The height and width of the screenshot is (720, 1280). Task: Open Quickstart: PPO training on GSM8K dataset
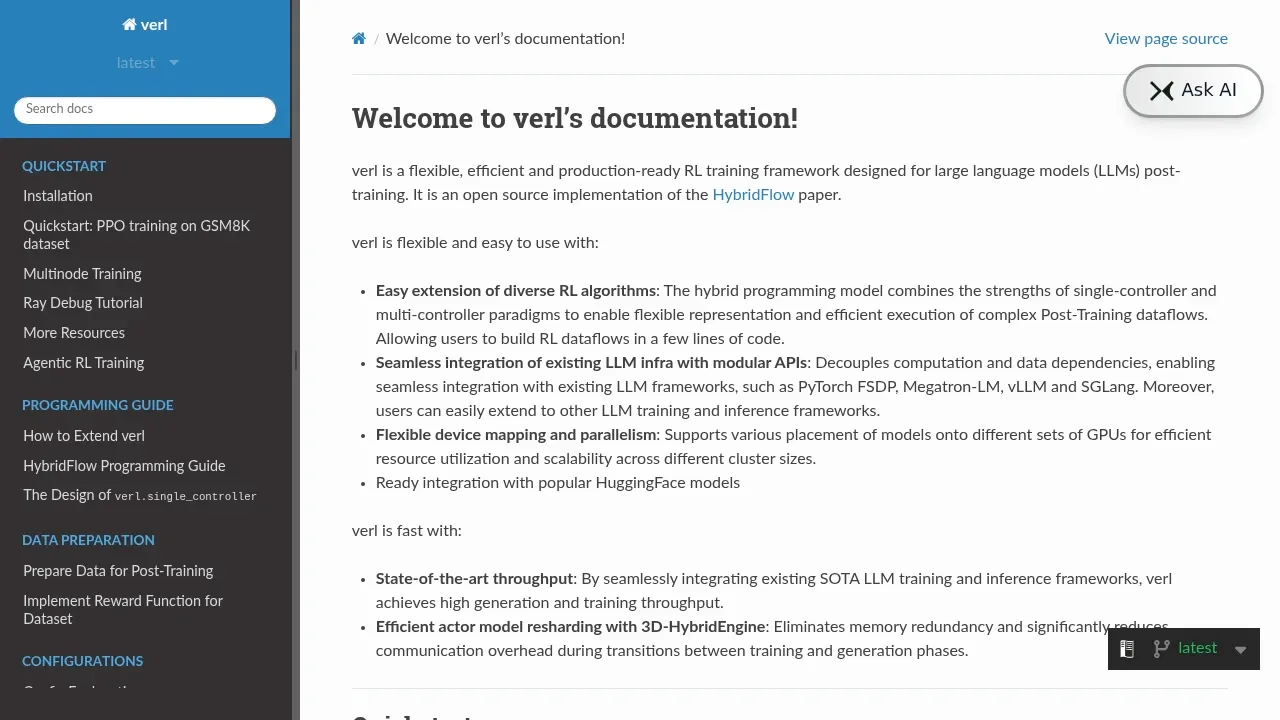[x=137, y=235]
